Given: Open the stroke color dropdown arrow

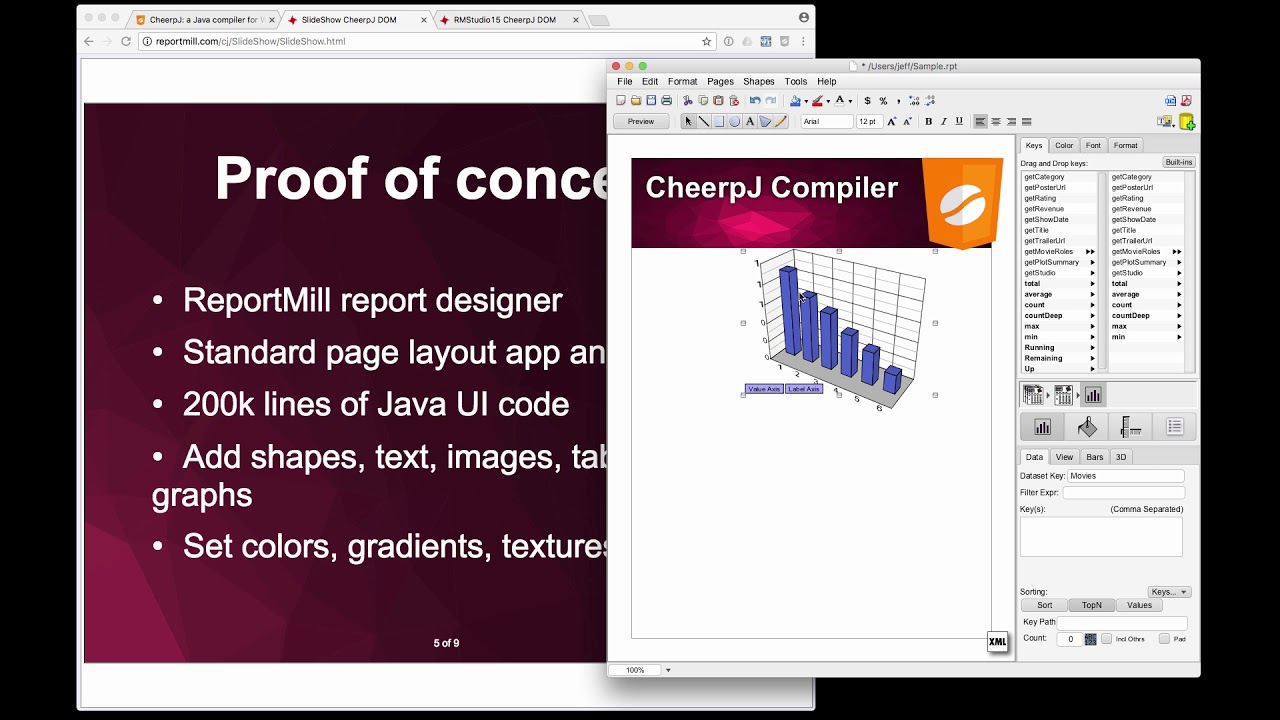Looking at the screenshot, I should (828, 102).
